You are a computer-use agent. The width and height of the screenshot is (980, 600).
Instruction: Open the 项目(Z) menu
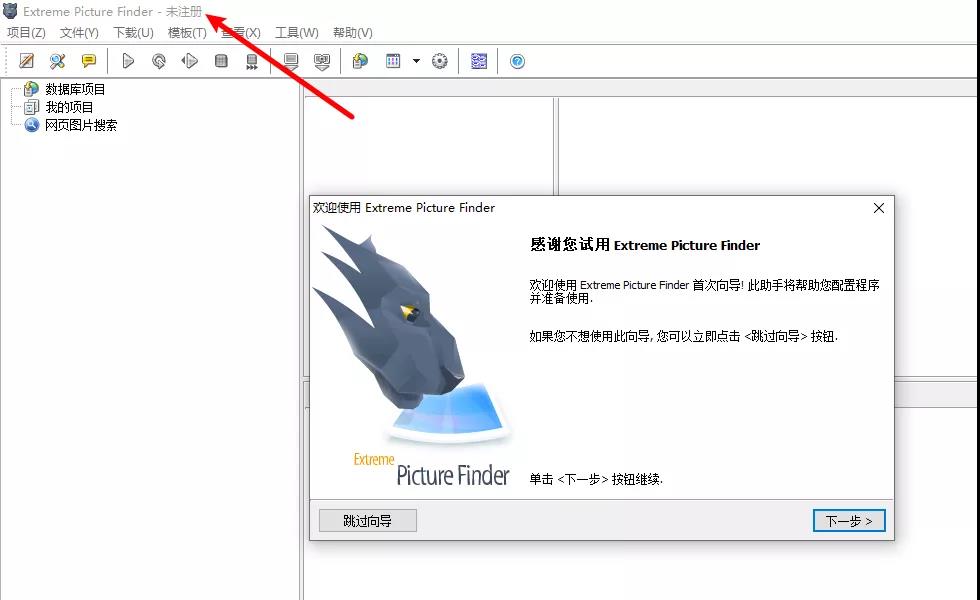[26, 32]
